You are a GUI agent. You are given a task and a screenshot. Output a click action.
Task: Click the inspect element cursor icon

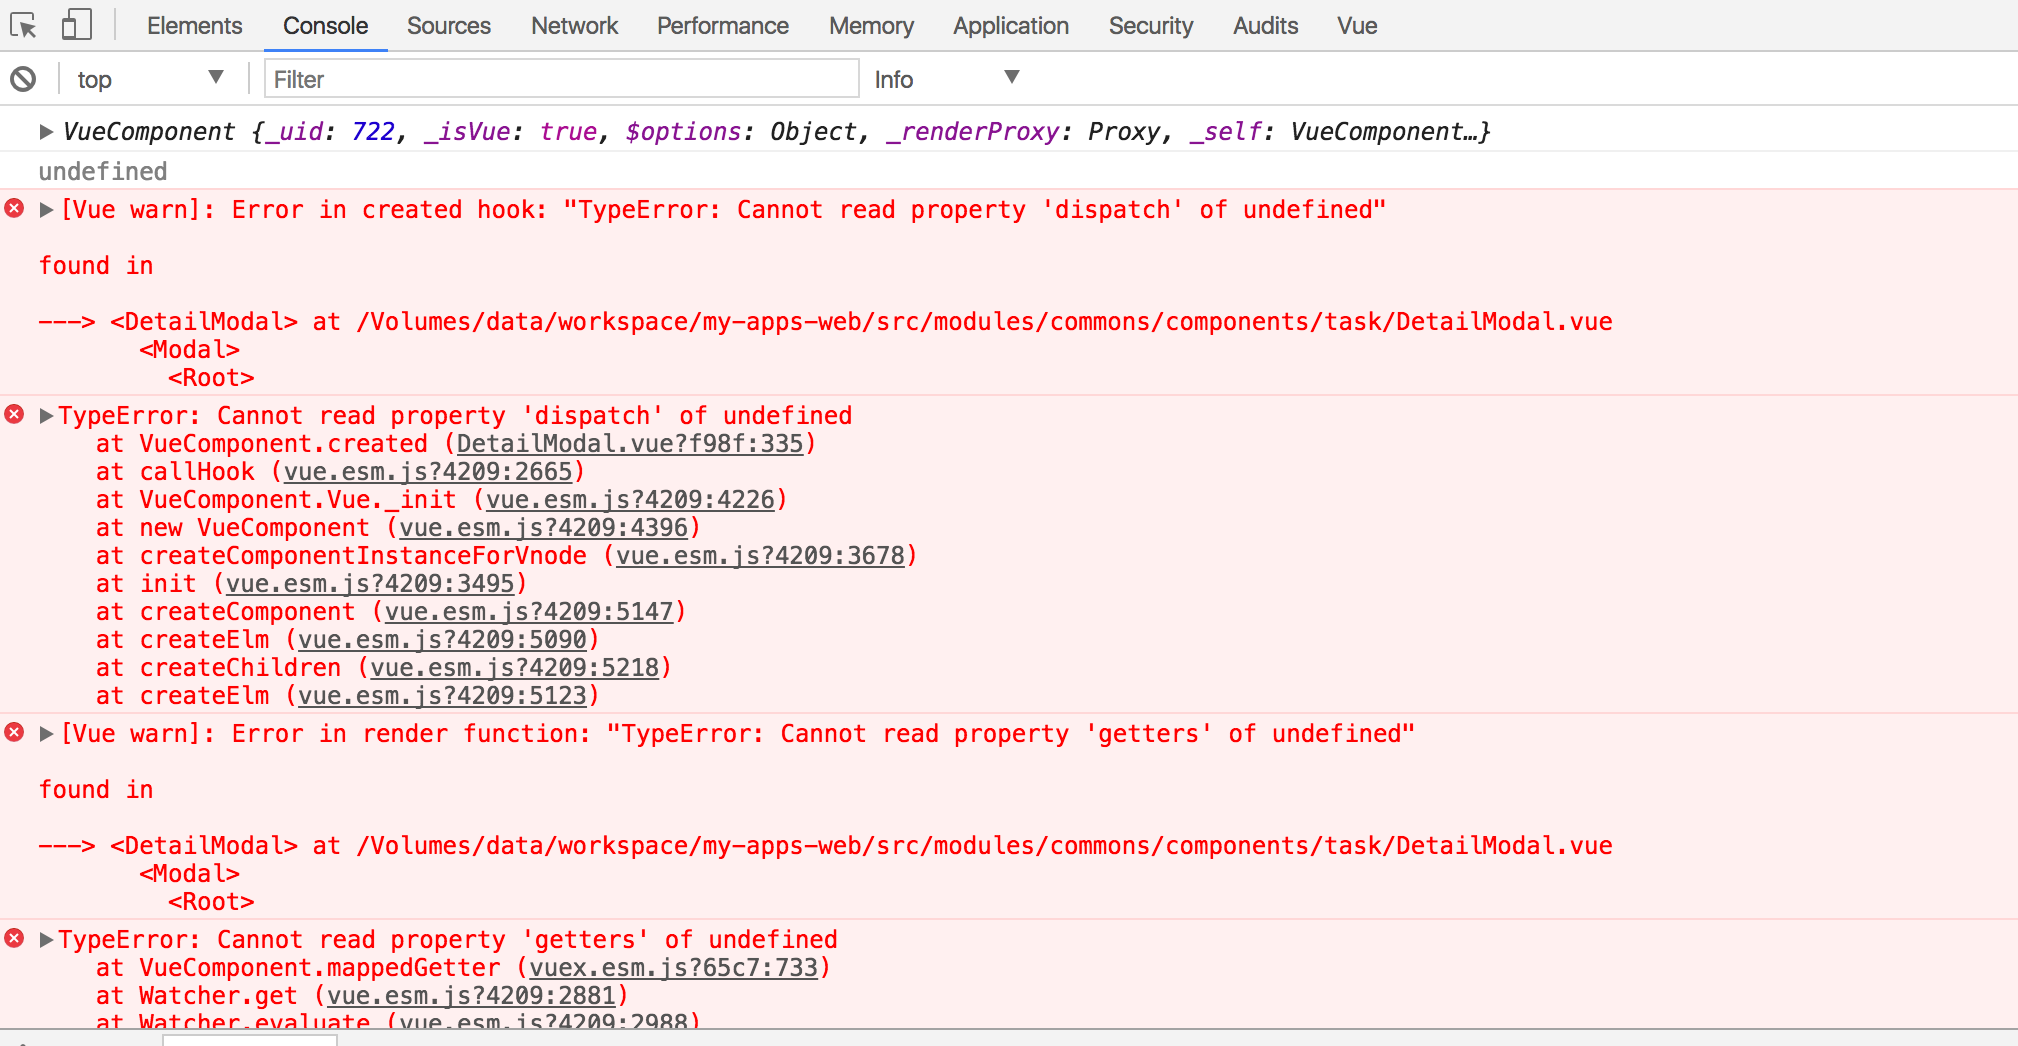27,26
